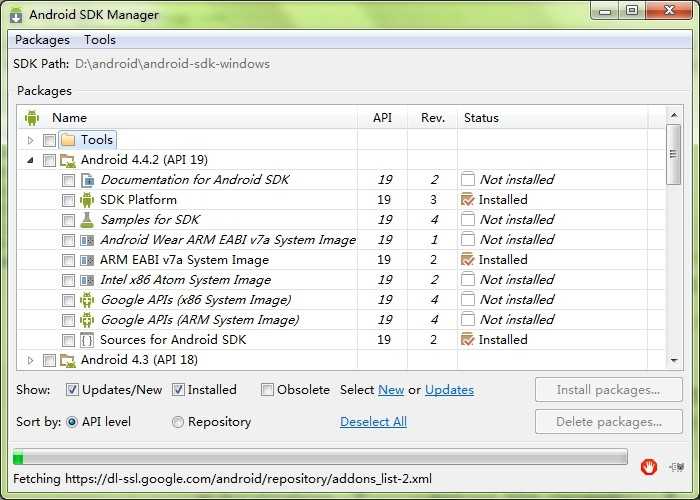
Task: Click the fetching progress bar
Action: click(320, 457)
